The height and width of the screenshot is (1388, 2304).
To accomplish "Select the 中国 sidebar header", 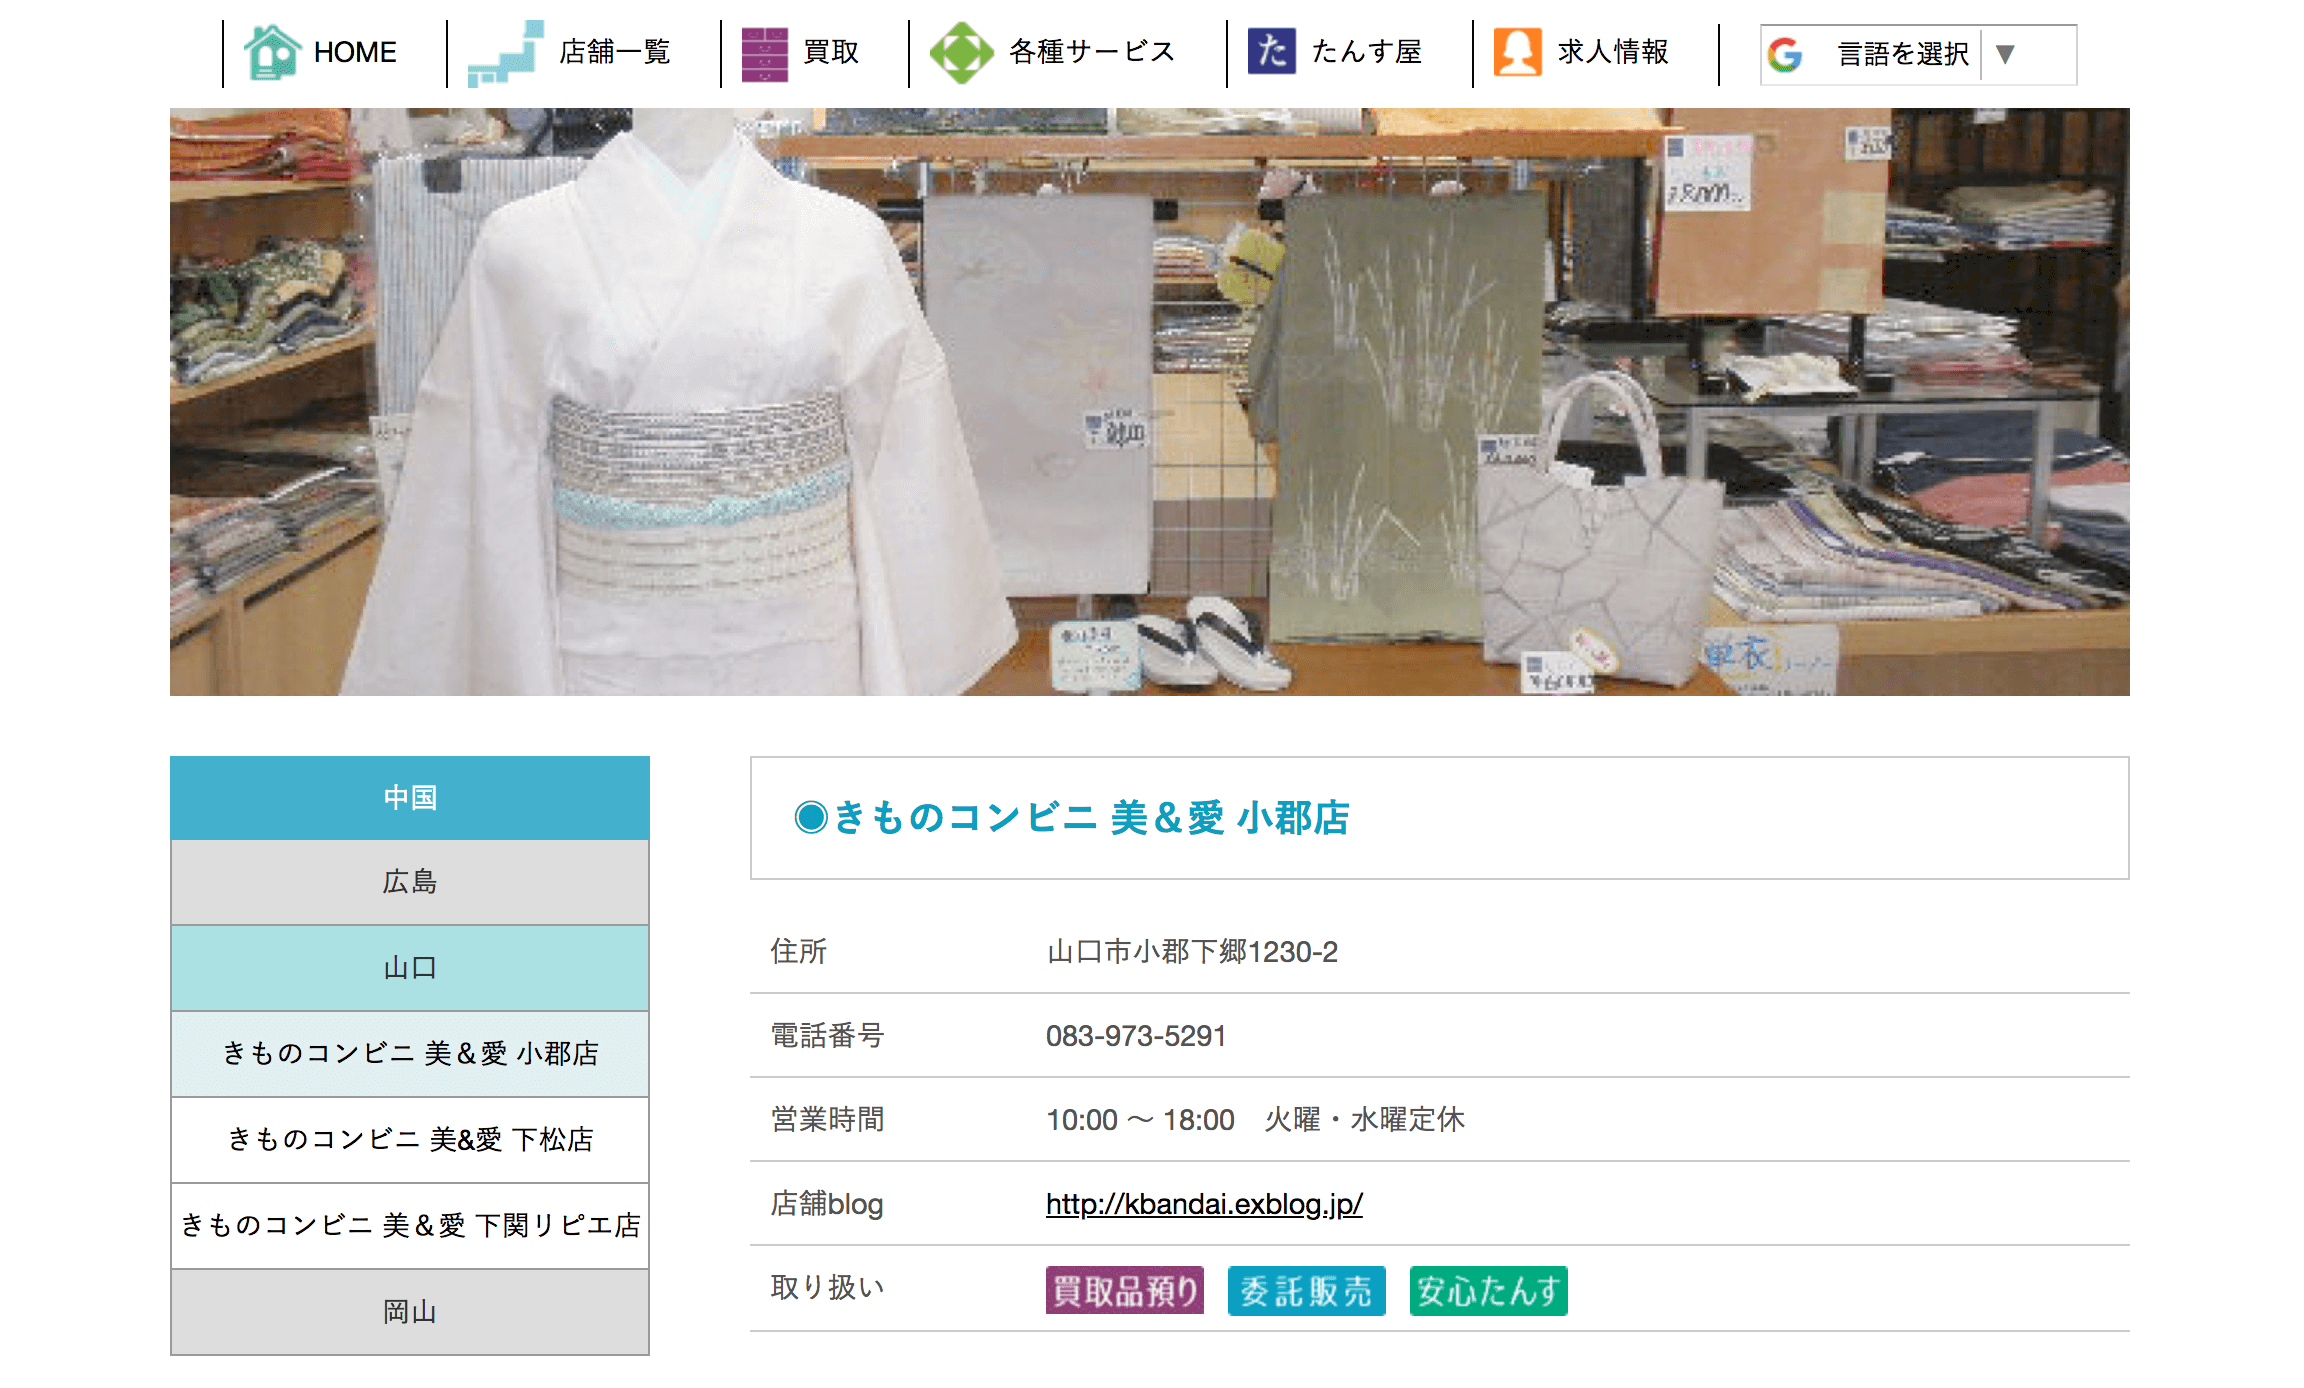I will point(410,798).
